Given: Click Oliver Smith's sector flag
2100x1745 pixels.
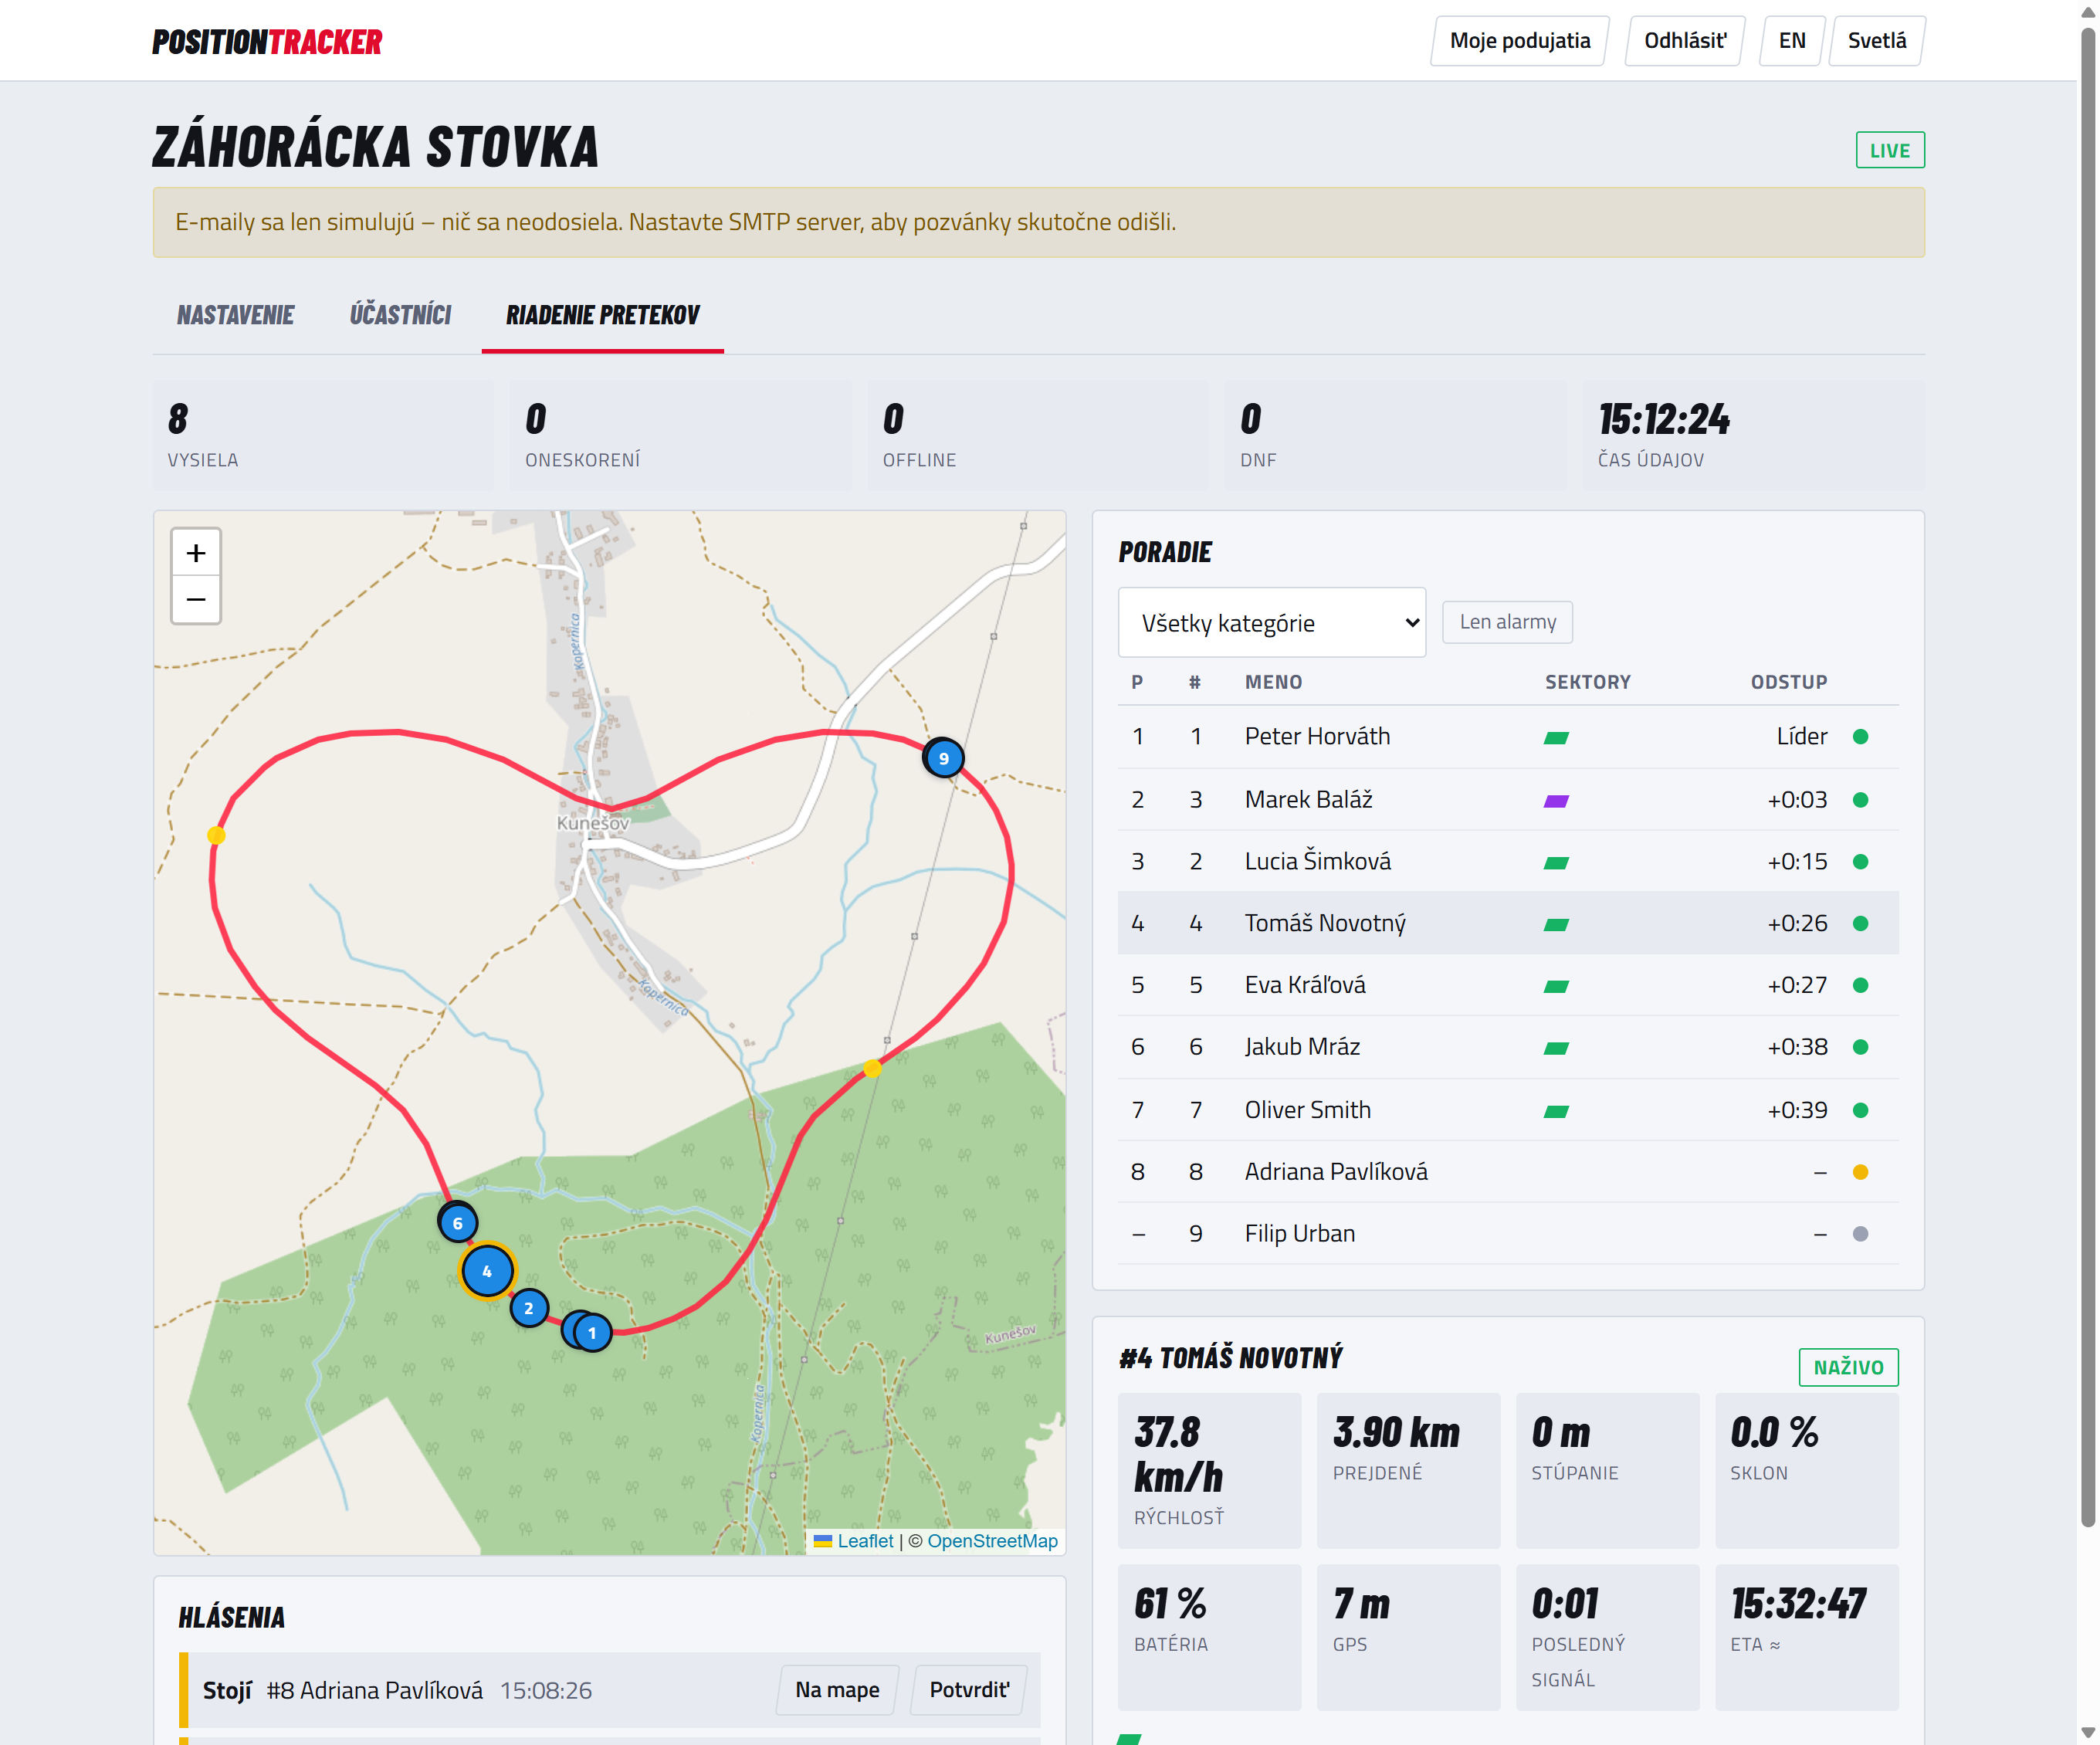Looking at the screenshot, I should coord(1556,1111).
